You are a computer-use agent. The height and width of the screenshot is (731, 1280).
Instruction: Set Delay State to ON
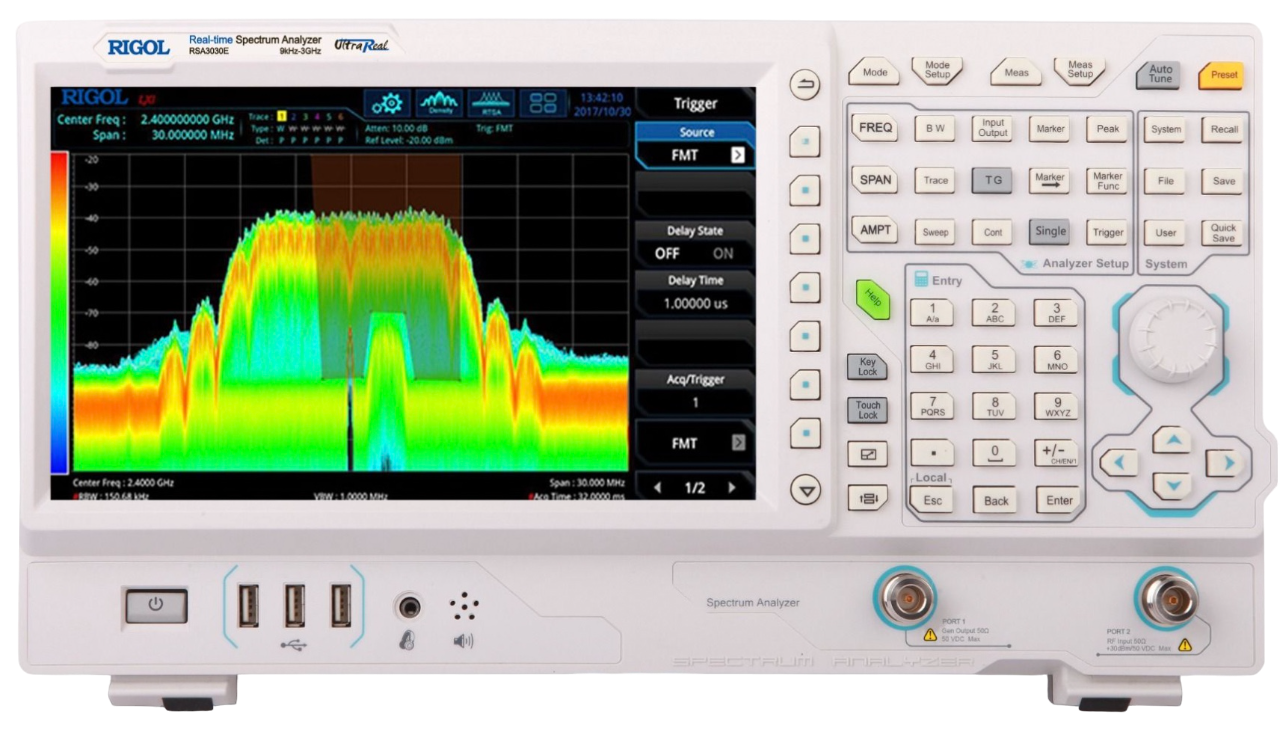pos(722,254)
